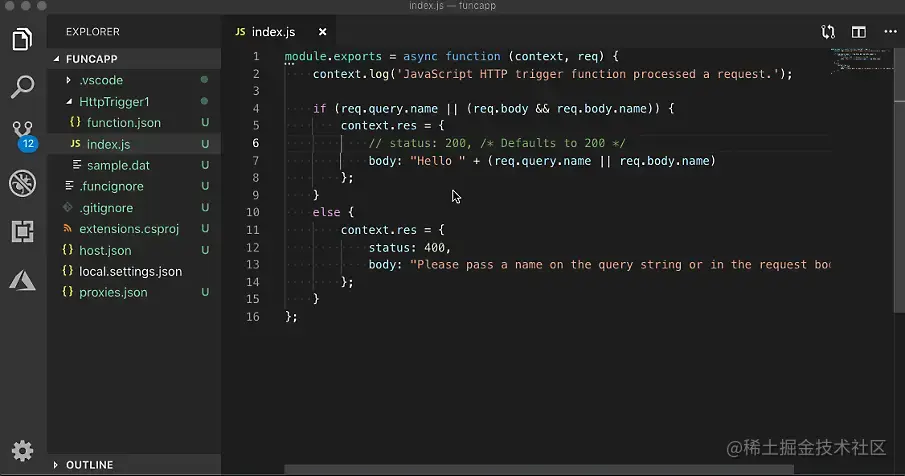Screen dimensions: 905x476
Task: Click the "Hello " string on line 7
Action: (x=437, y=161)
